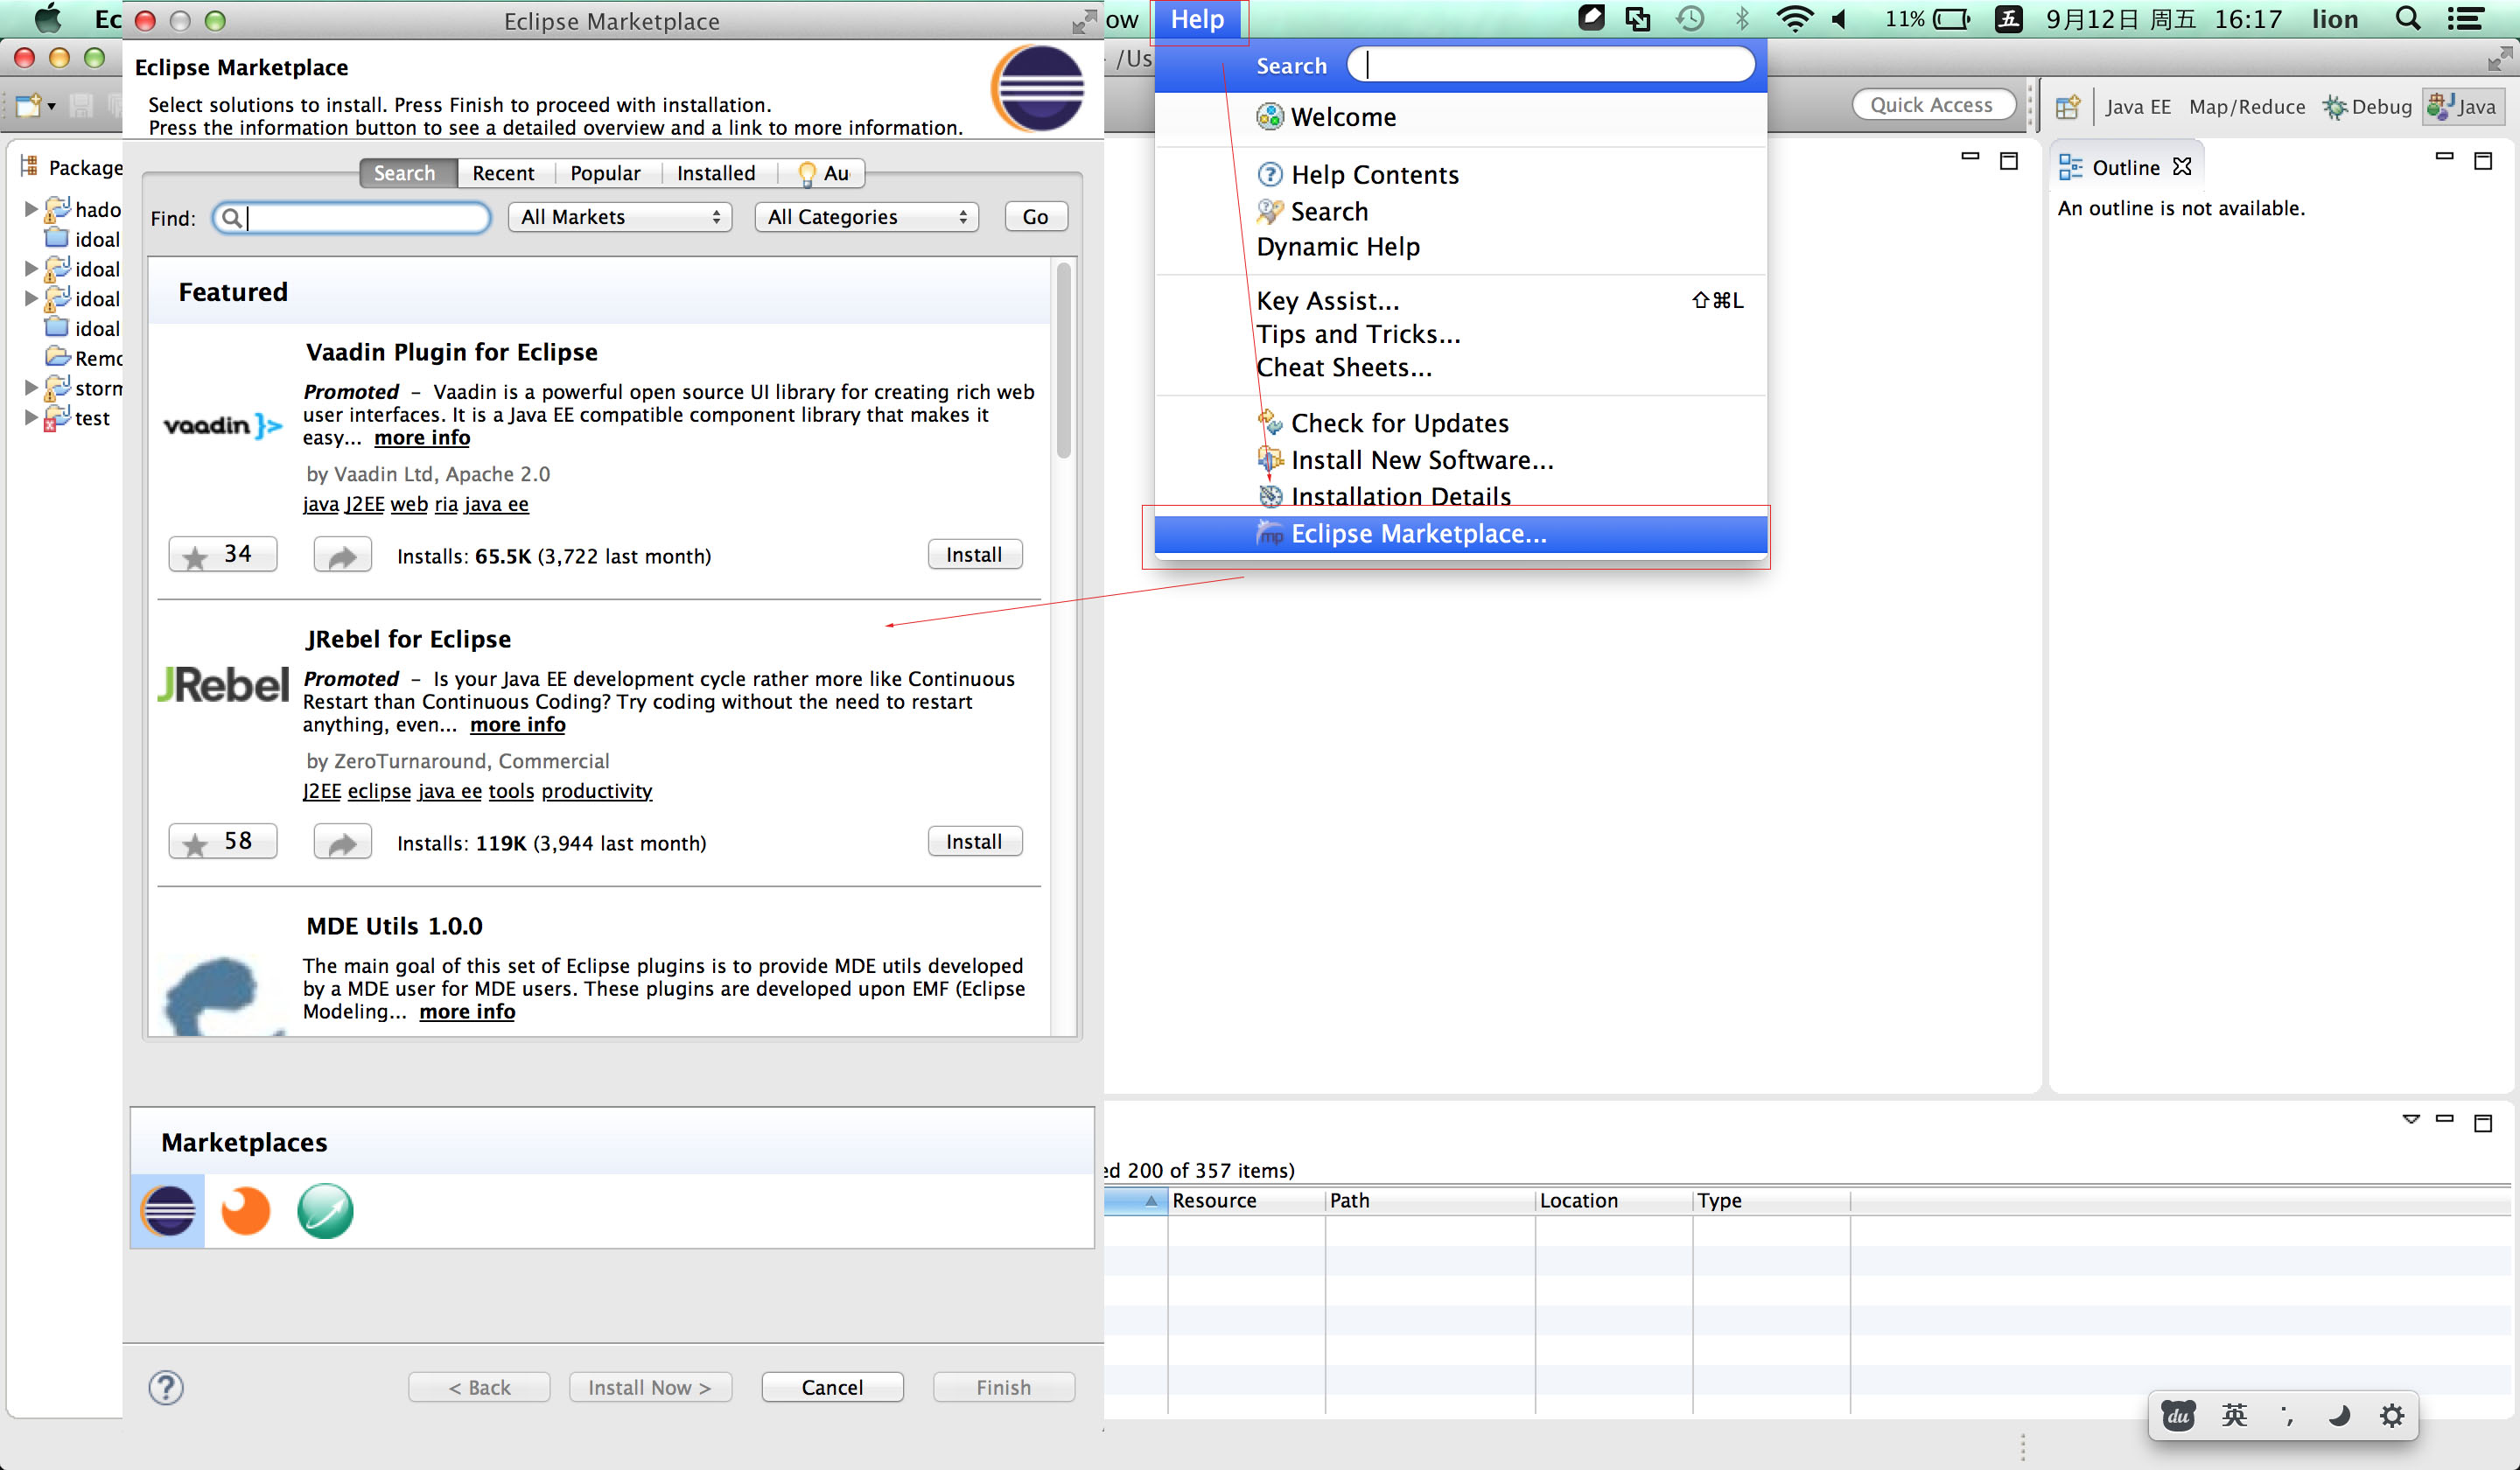Open more info link for Vaadin Plugin
Screen dimensions: 2520x1470
[x=422, y=438]
